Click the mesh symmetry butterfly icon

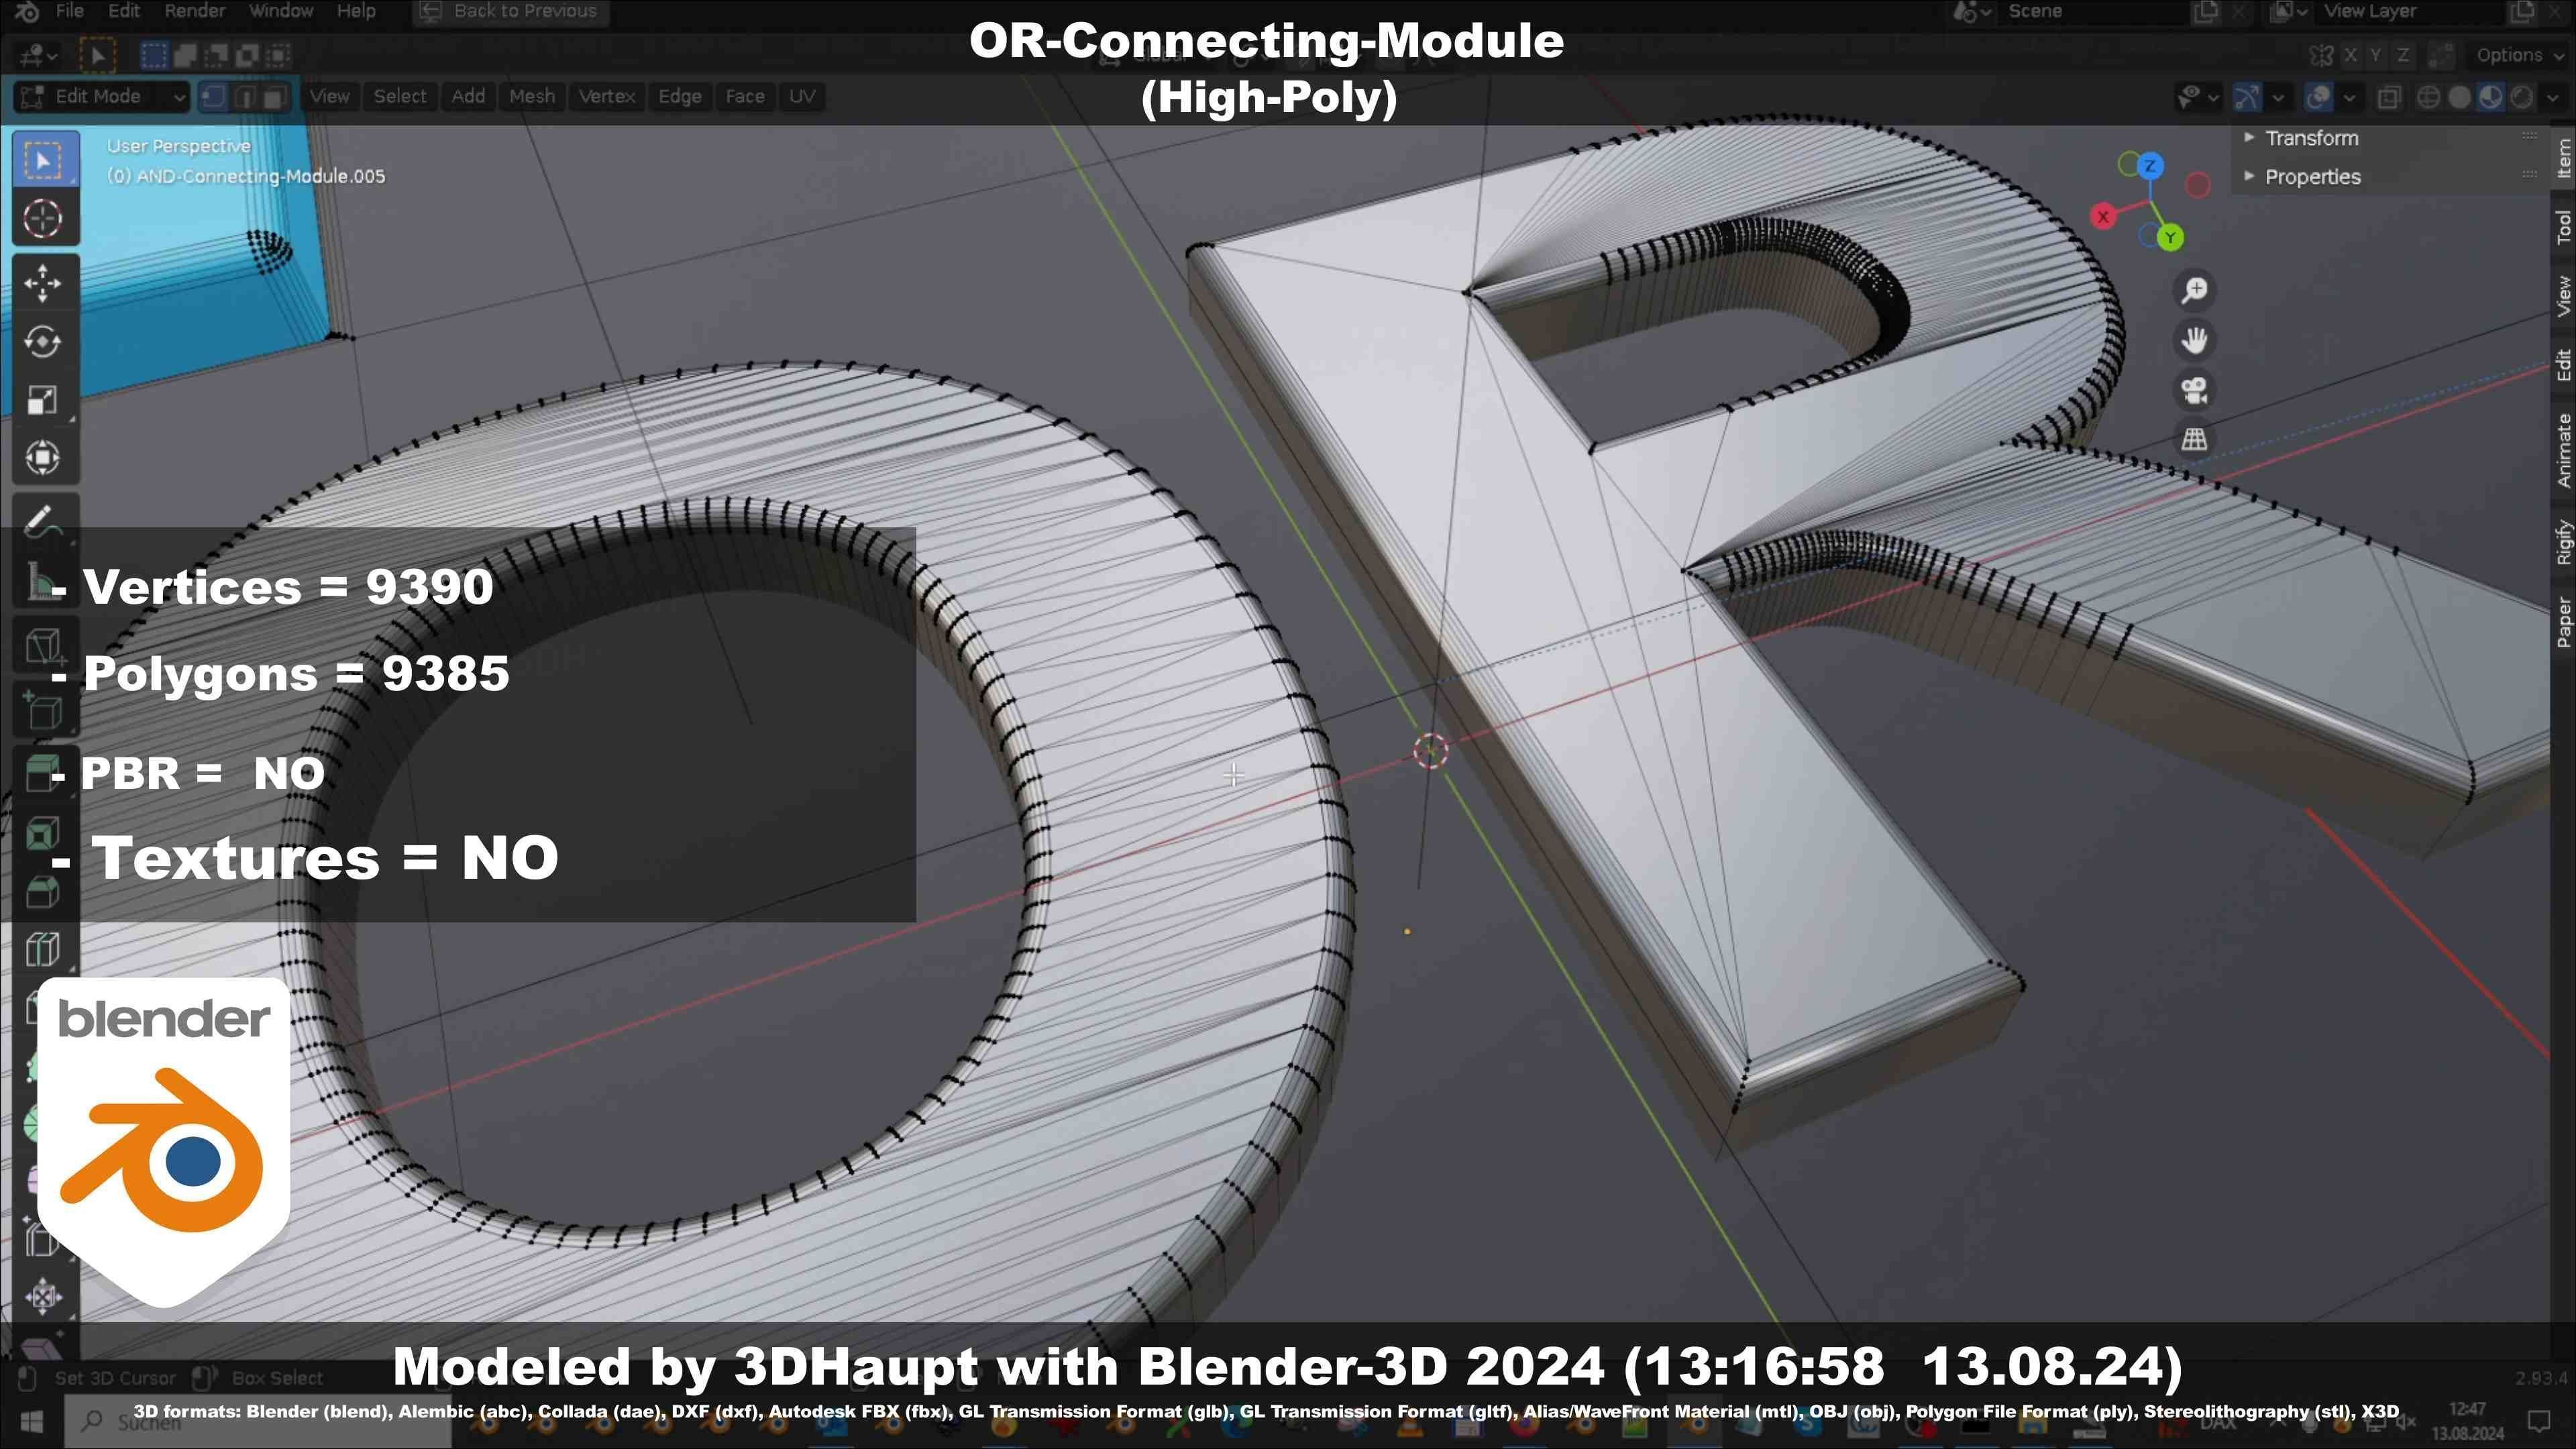click(2322, 55)
